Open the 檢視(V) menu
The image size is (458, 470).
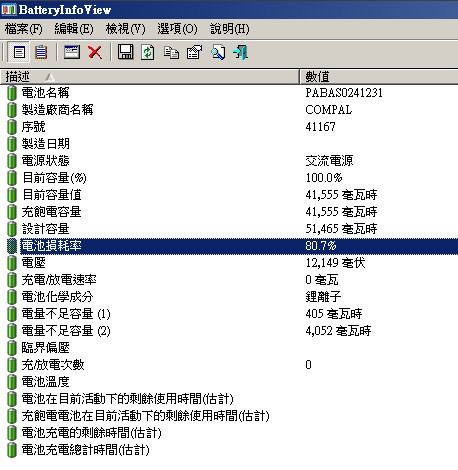click(126, 29)
